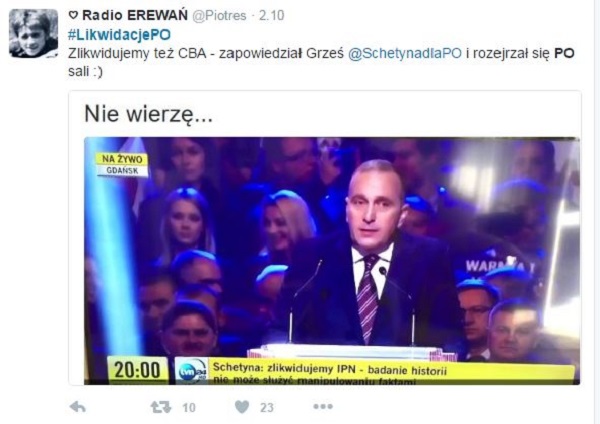The width and height of the screenshot is (600, 424).
Task: Click the reply arrow icon
Action: click(78, 407)
